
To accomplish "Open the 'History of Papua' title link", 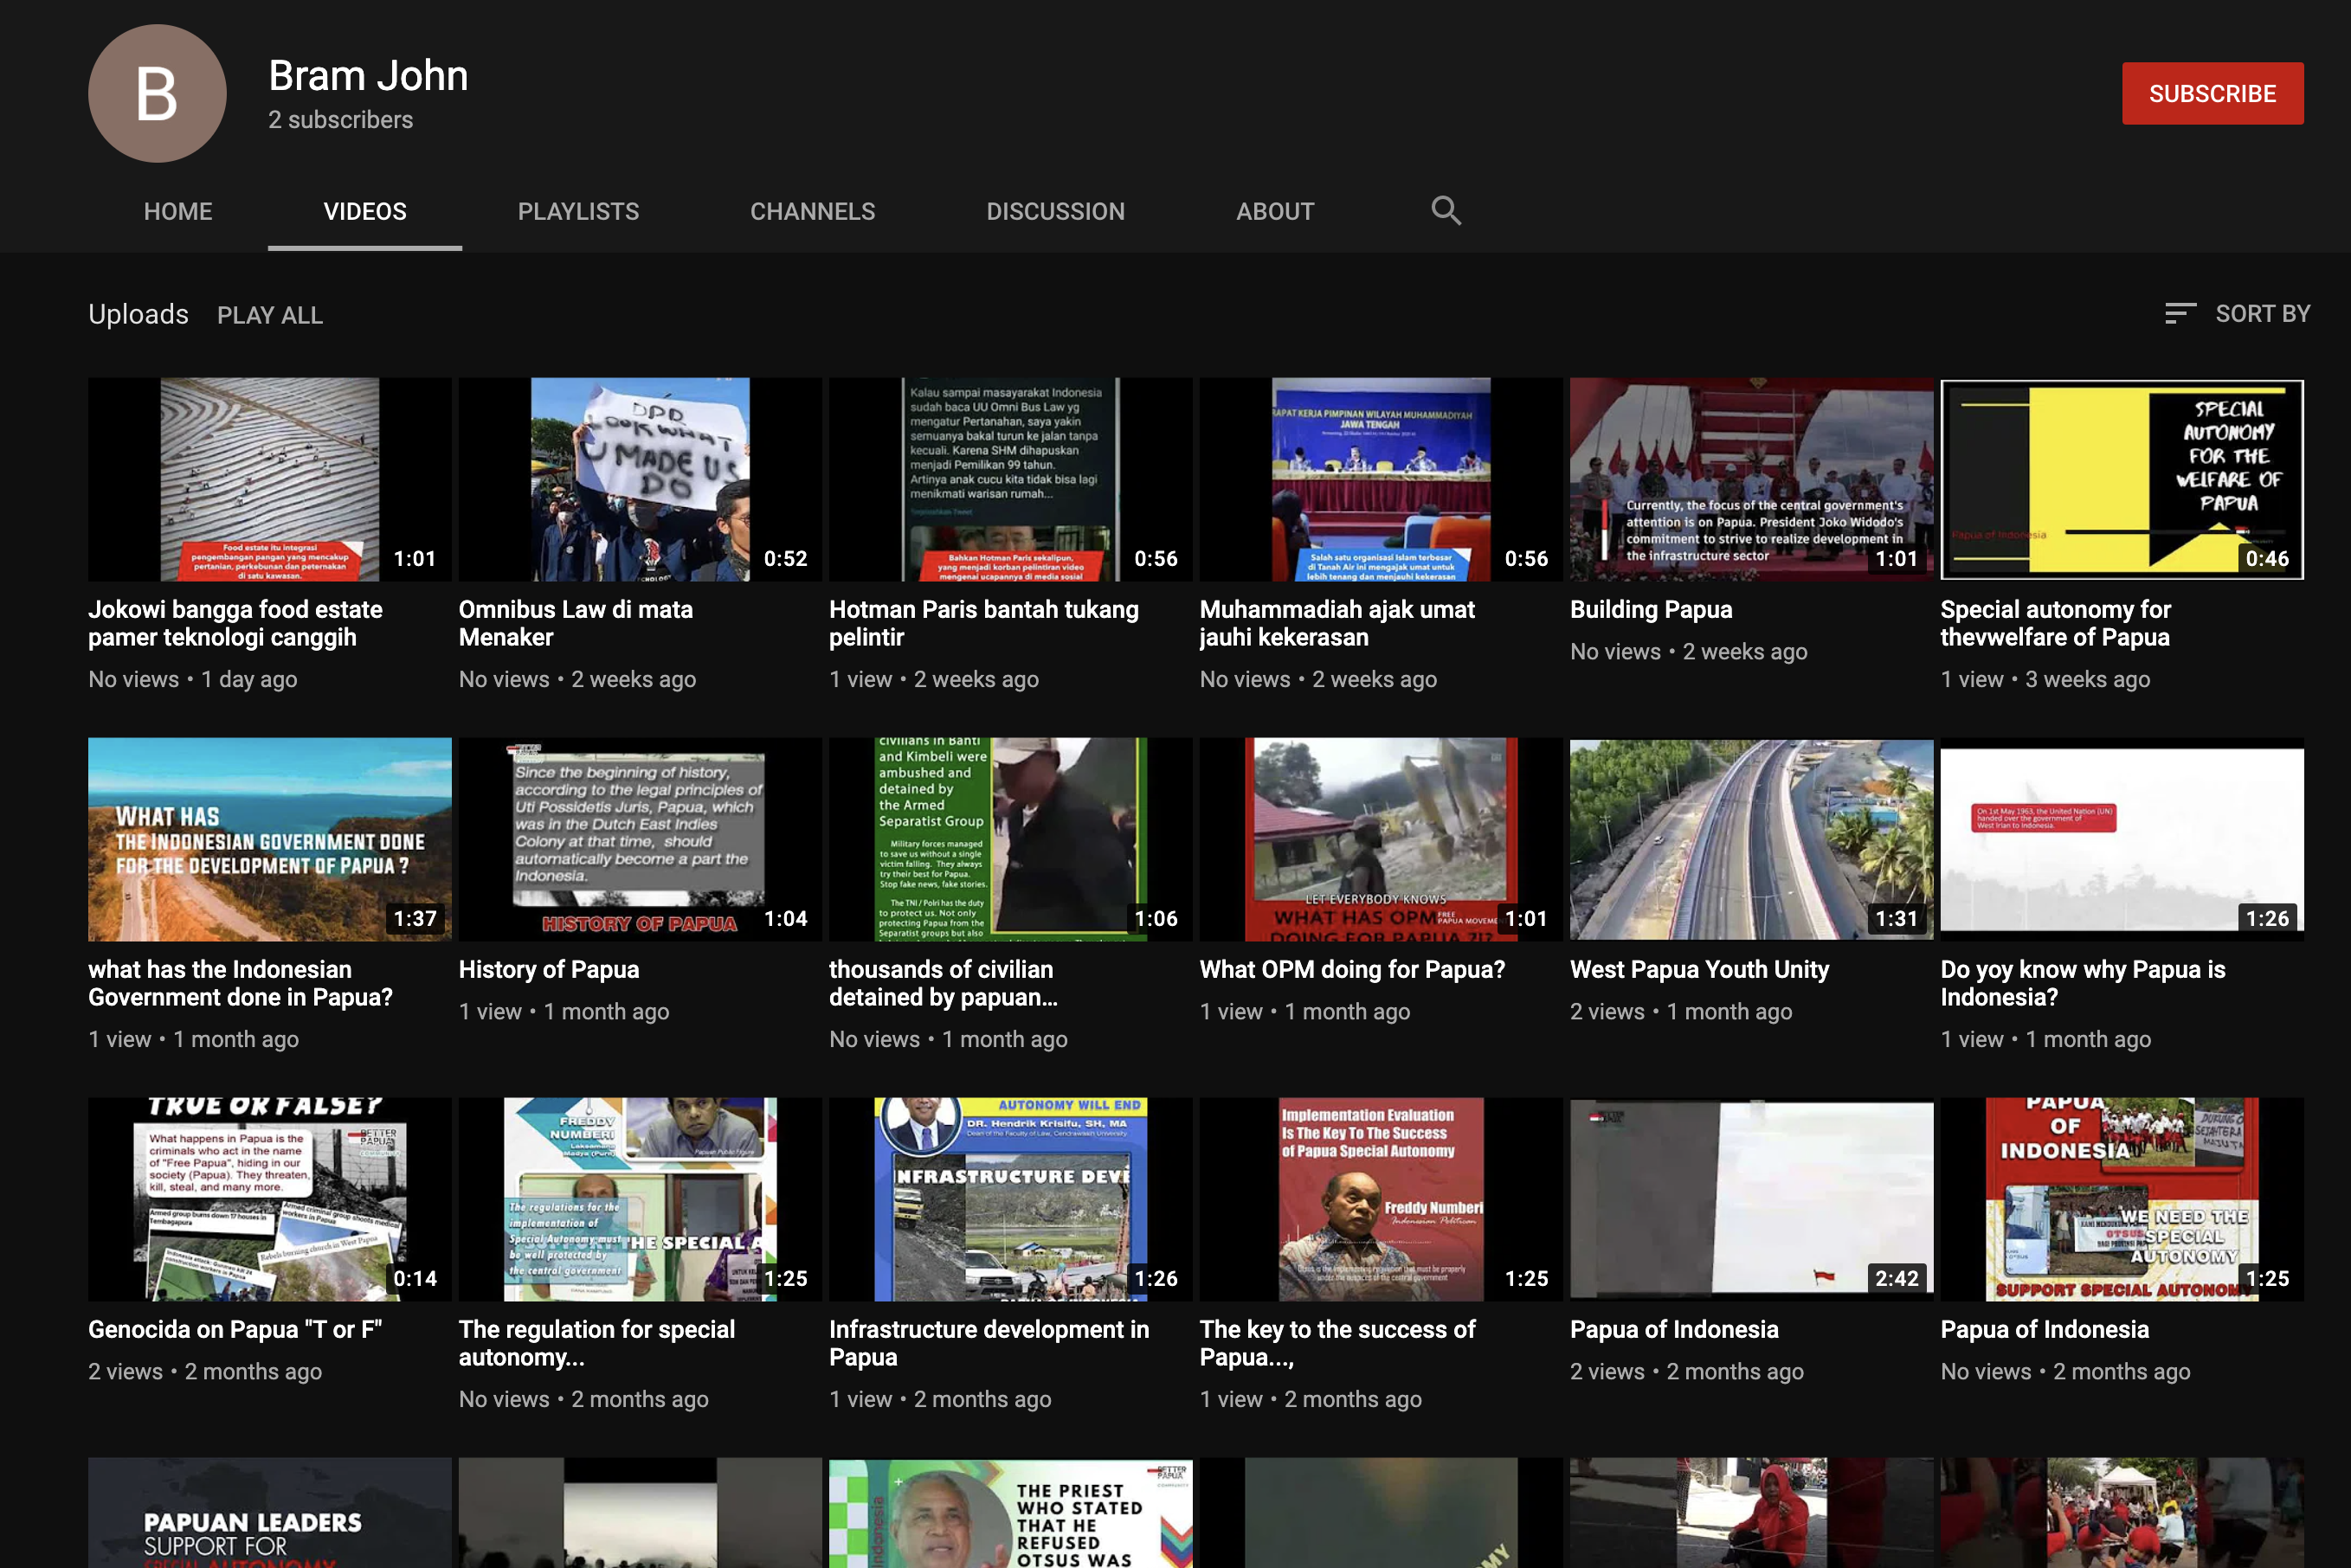I will point(549,969).
